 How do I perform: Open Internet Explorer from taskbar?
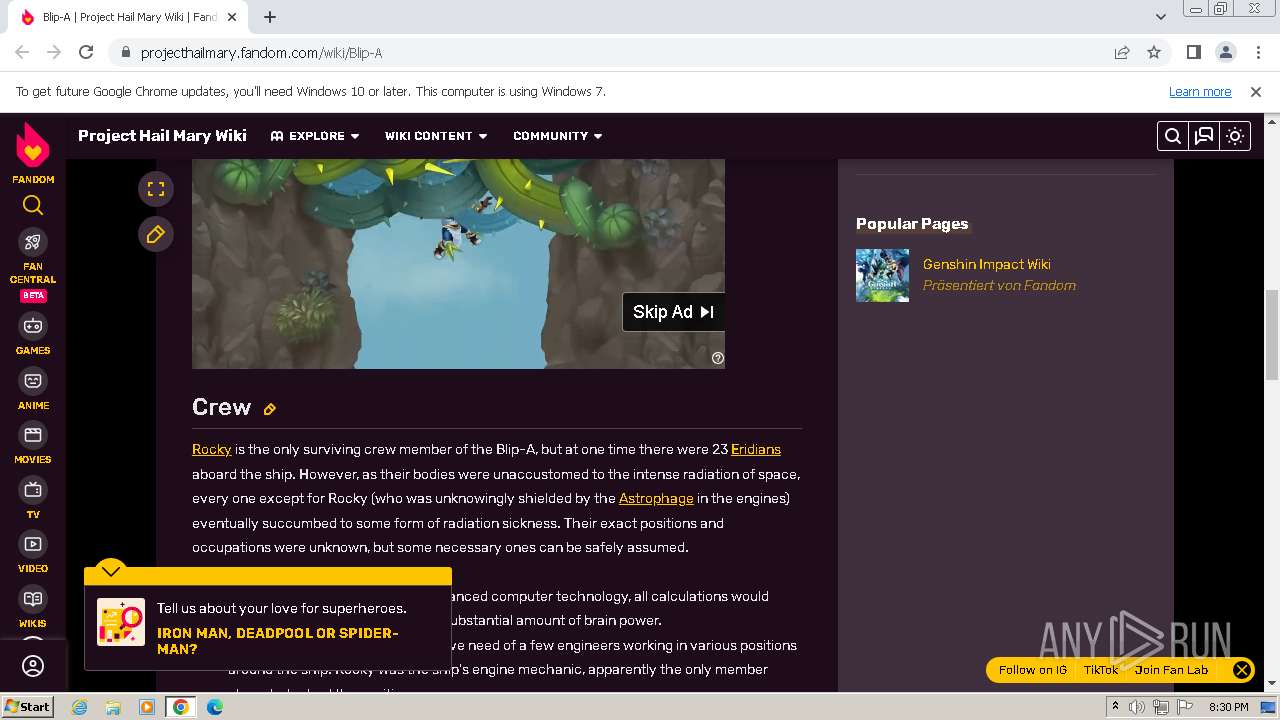79,707
